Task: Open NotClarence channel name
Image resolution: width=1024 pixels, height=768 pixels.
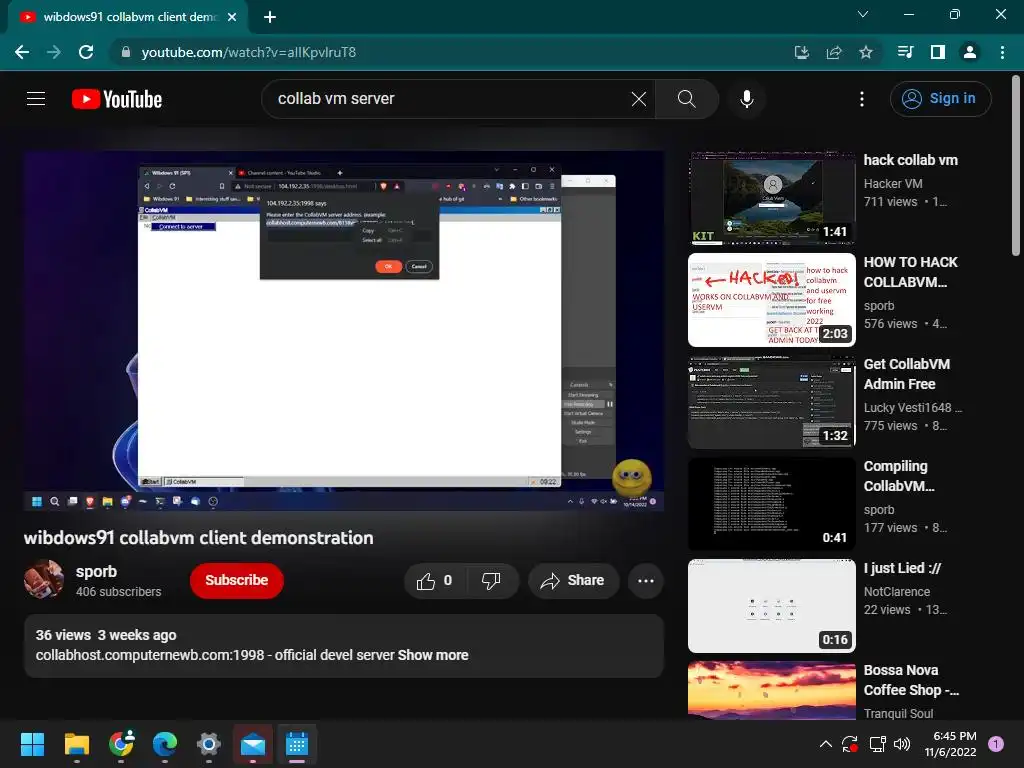Action: click(897, 592)
